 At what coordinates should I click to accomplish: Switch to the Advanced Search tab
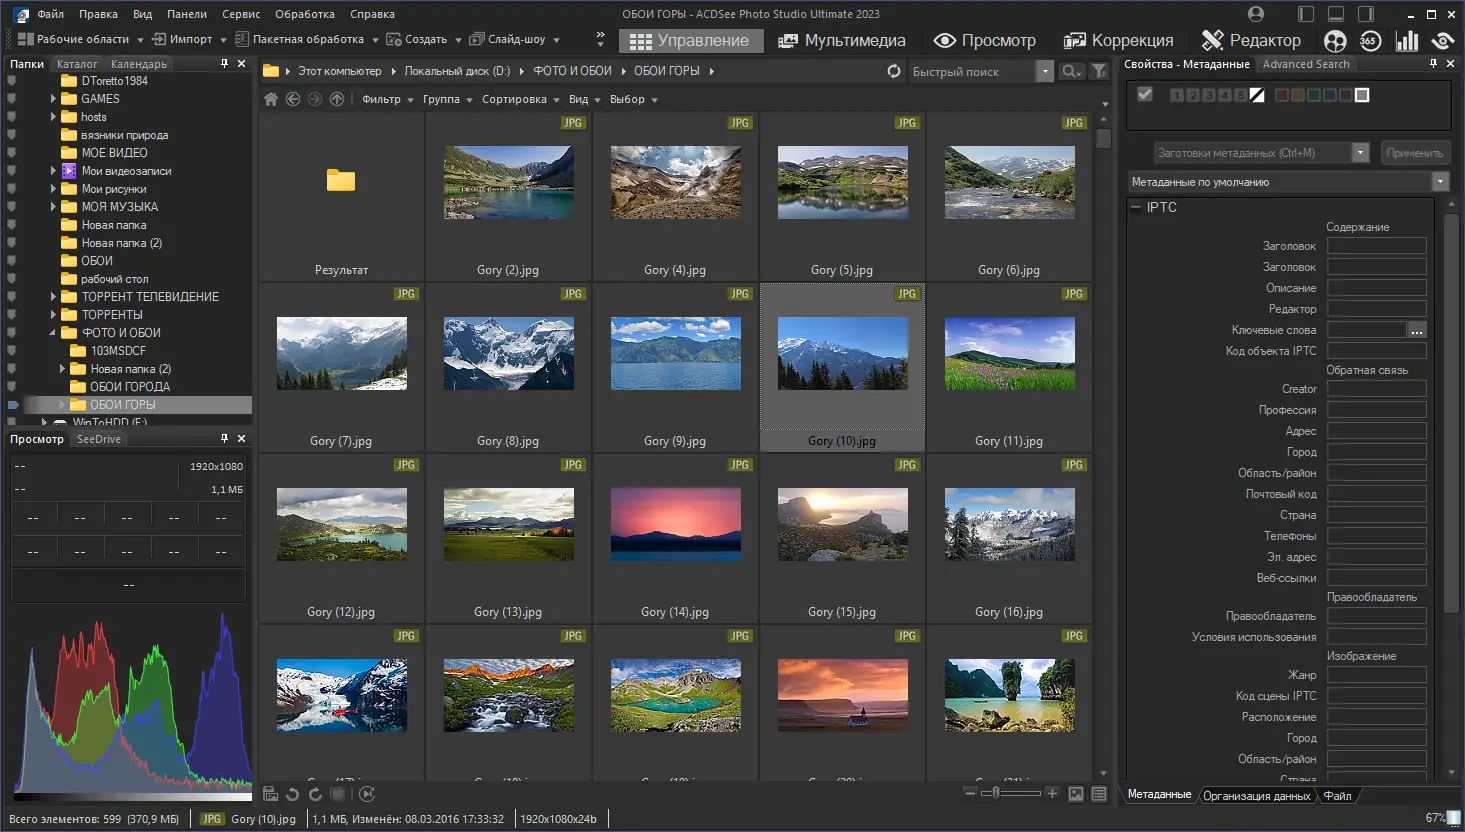click(1306, 64)
